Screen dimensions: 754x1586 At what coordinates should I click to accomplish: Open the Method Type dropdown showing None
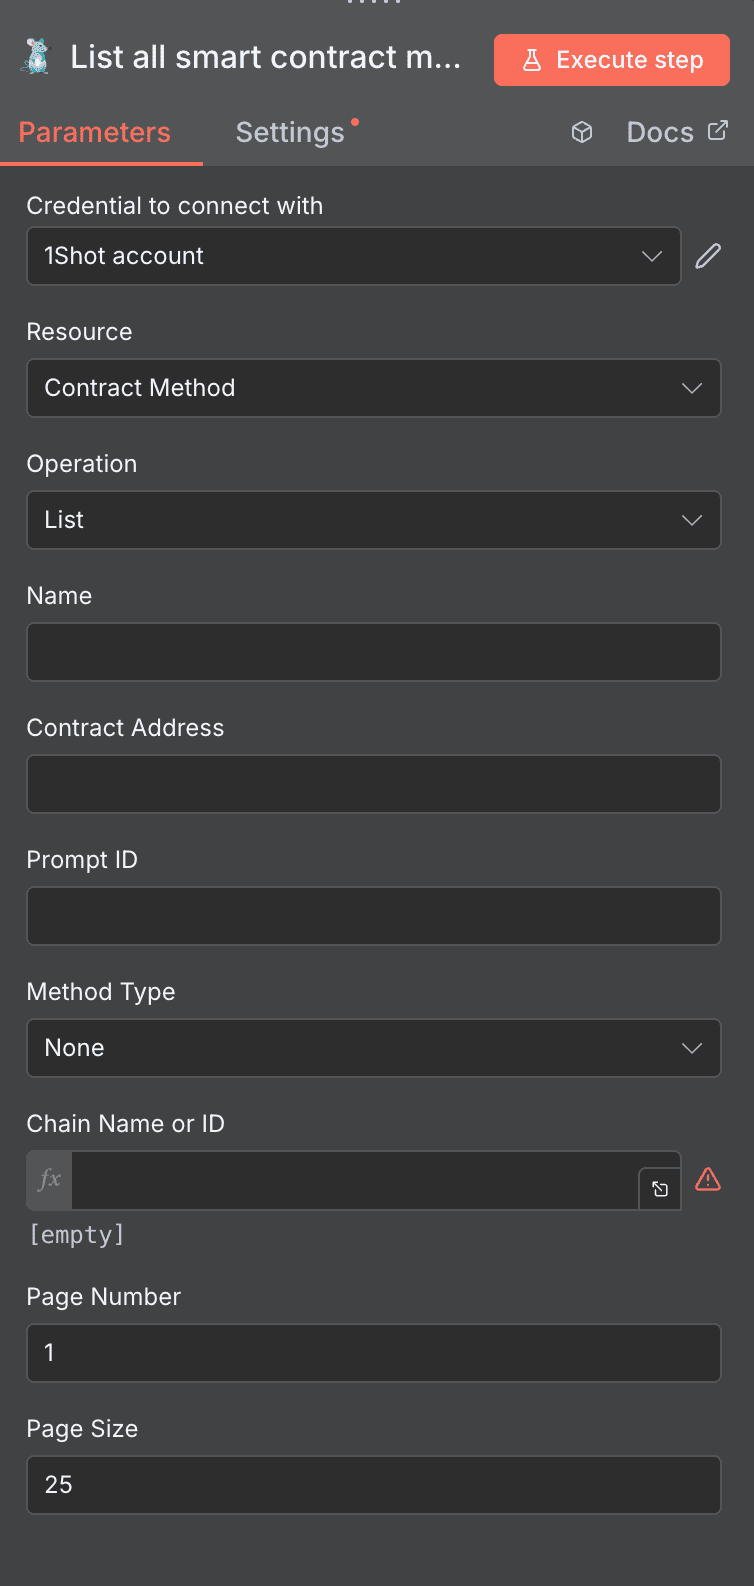tap(373, 1048)
